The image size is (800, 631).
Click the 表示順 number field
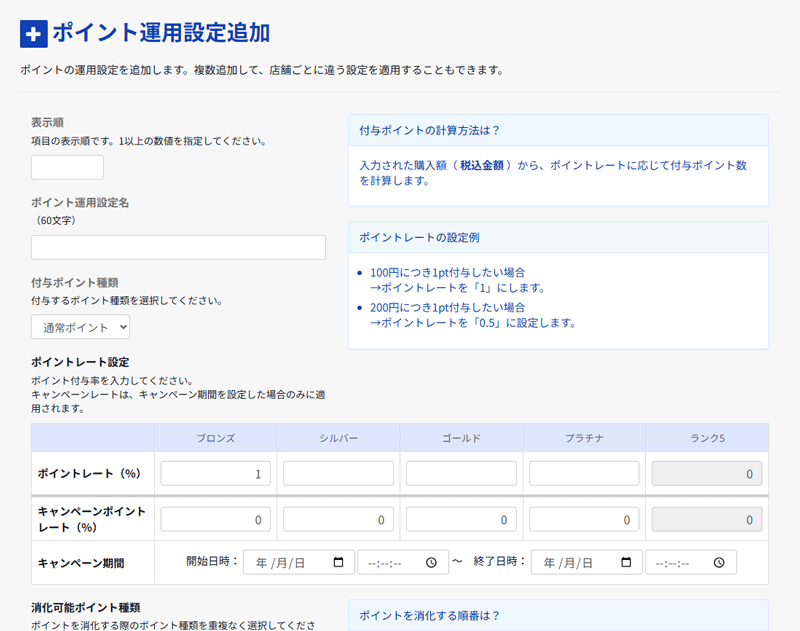67,167
